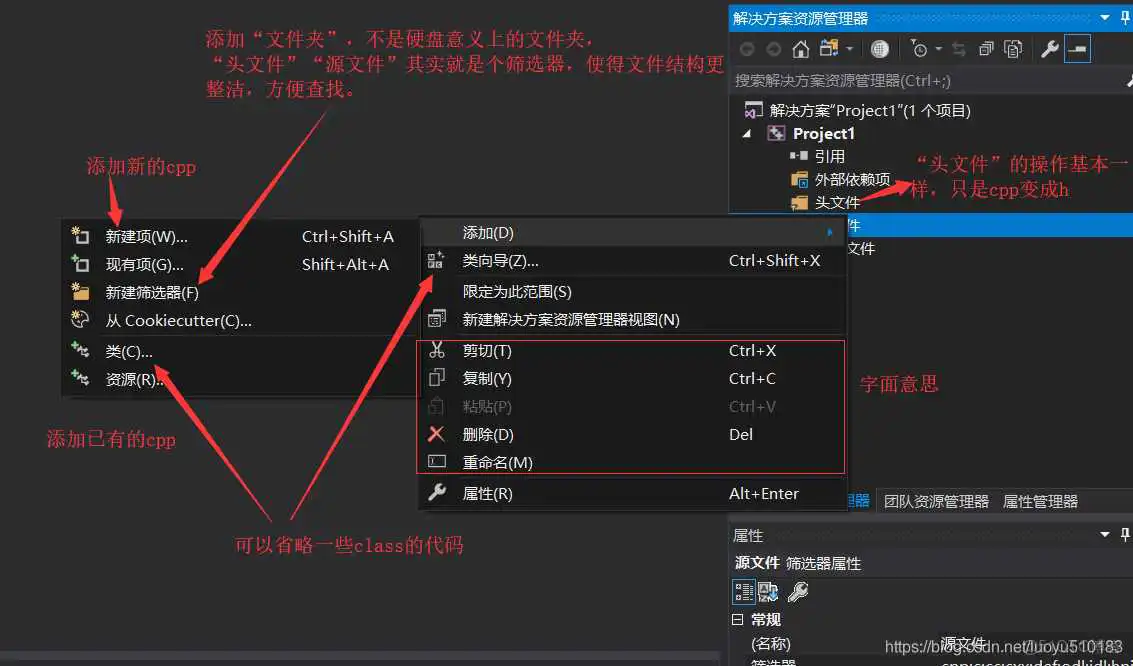Click the alphabetical sort icon in Properties panel
The height and width of the screenshot is (666, 1133).
(x=768, y=591)
